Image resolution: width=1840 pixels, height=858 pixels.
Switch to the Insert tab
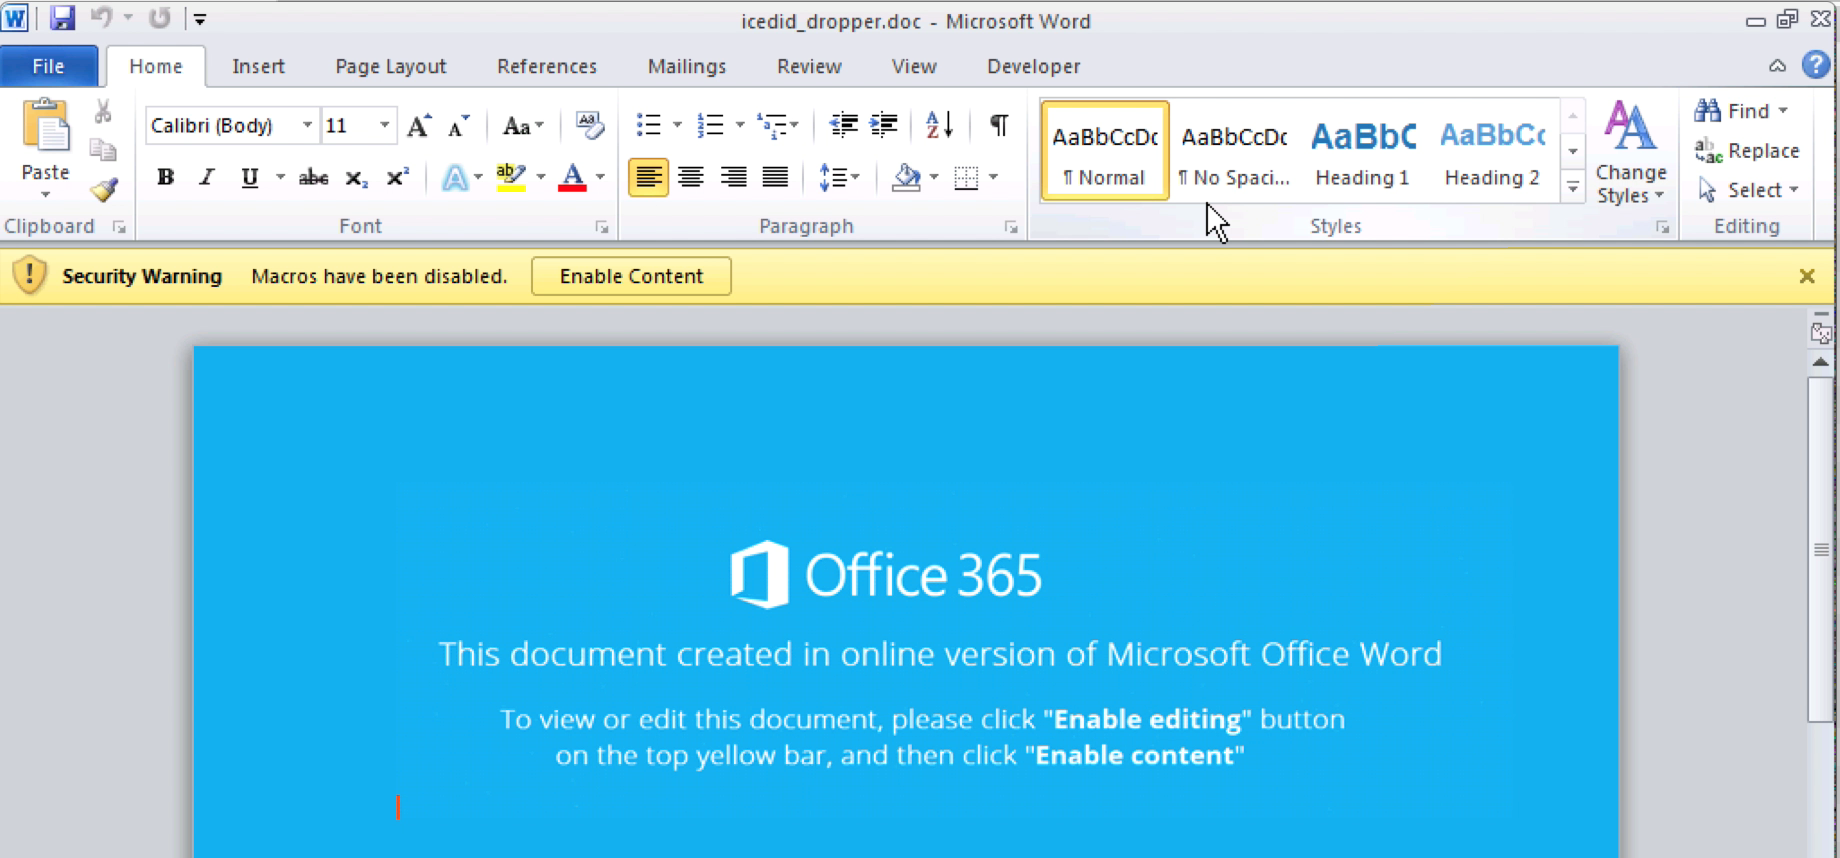[x=258, y=66]
